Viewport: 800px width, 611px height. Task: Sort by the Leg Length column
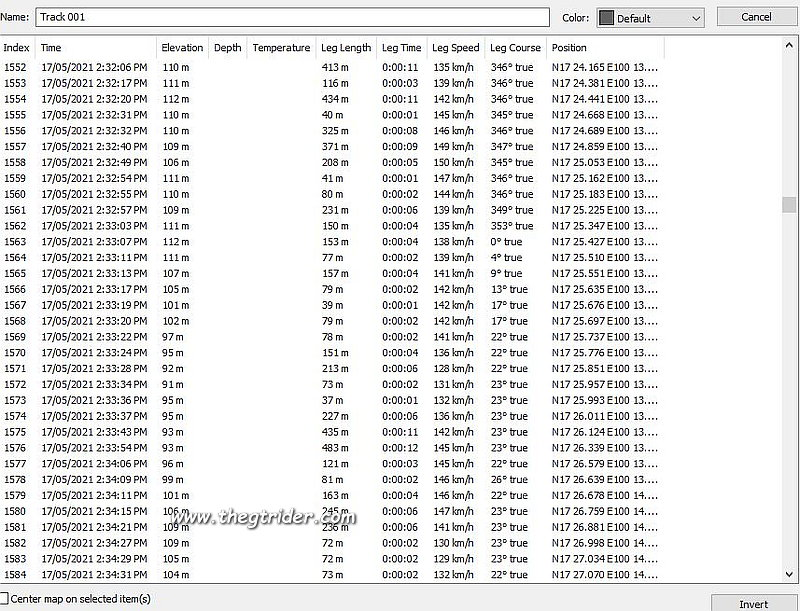[x=346, y=48]
